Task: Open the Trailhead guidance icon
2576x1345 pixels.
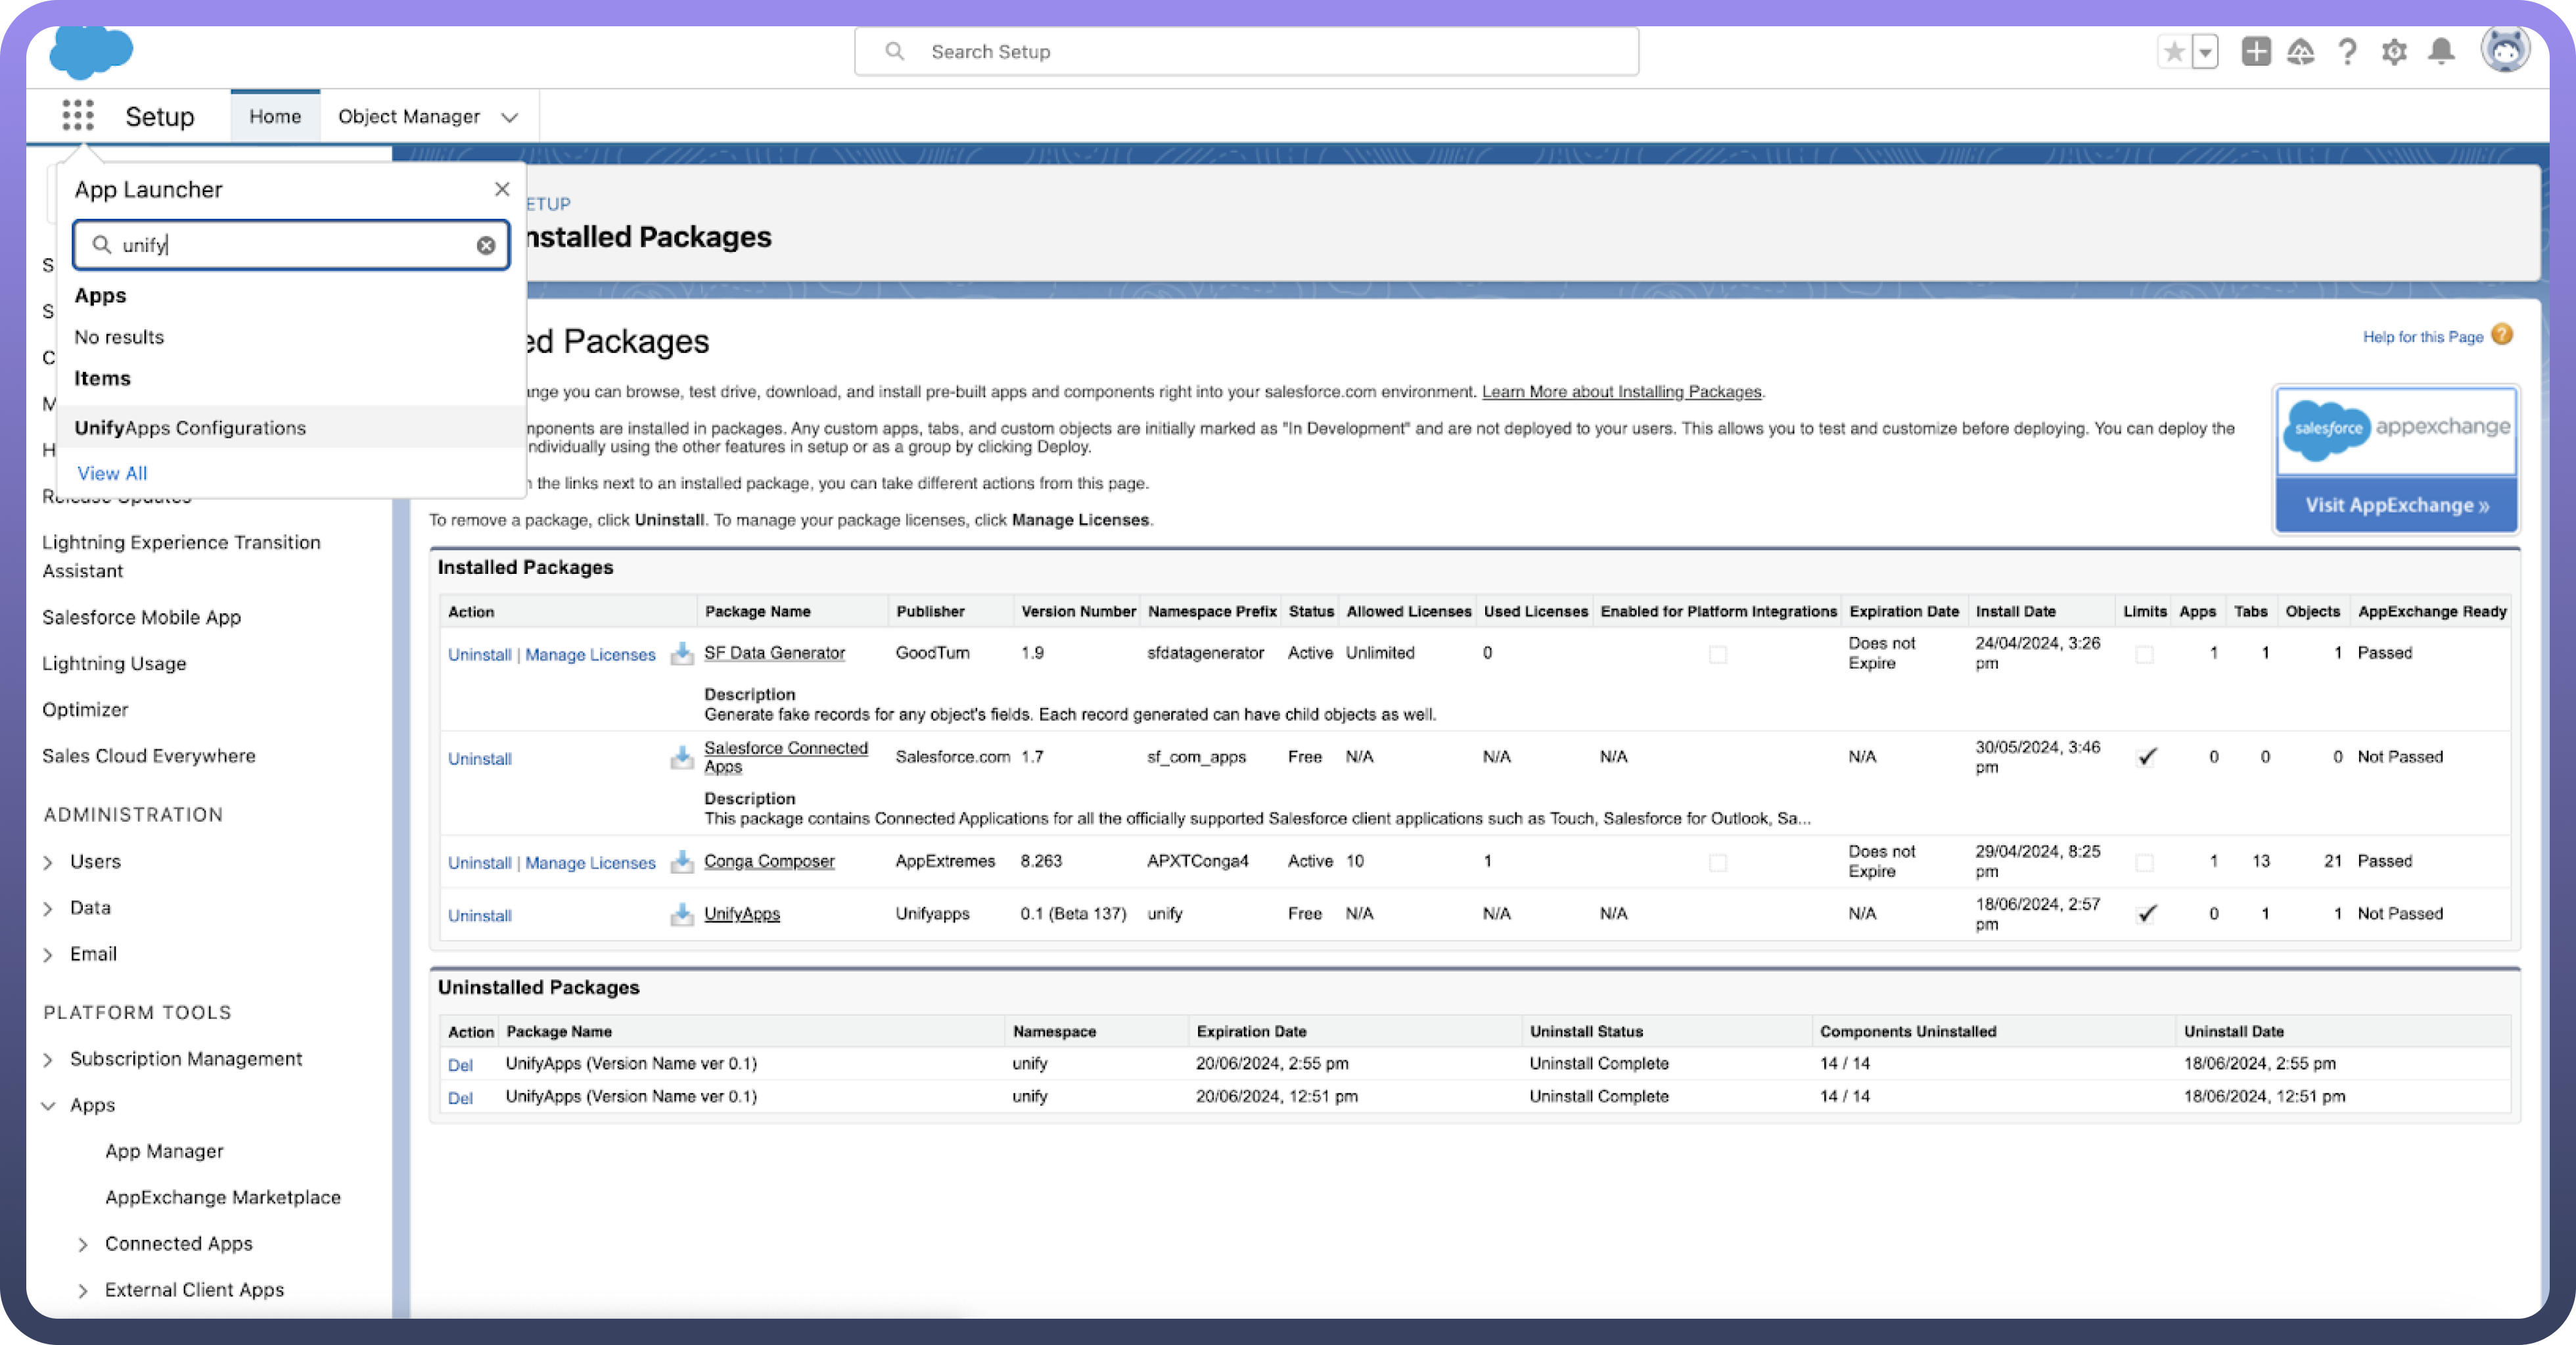Action: (x=2300, y=51)
